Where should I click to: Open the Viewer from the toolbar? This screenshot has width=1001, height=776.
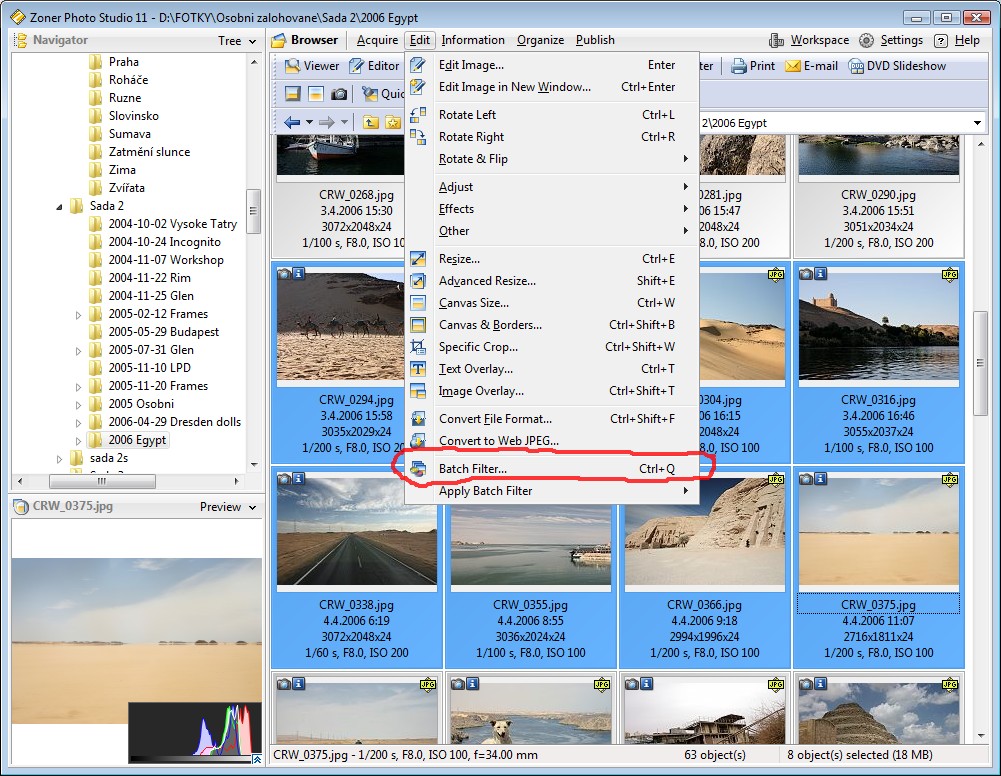click(312, 66)
